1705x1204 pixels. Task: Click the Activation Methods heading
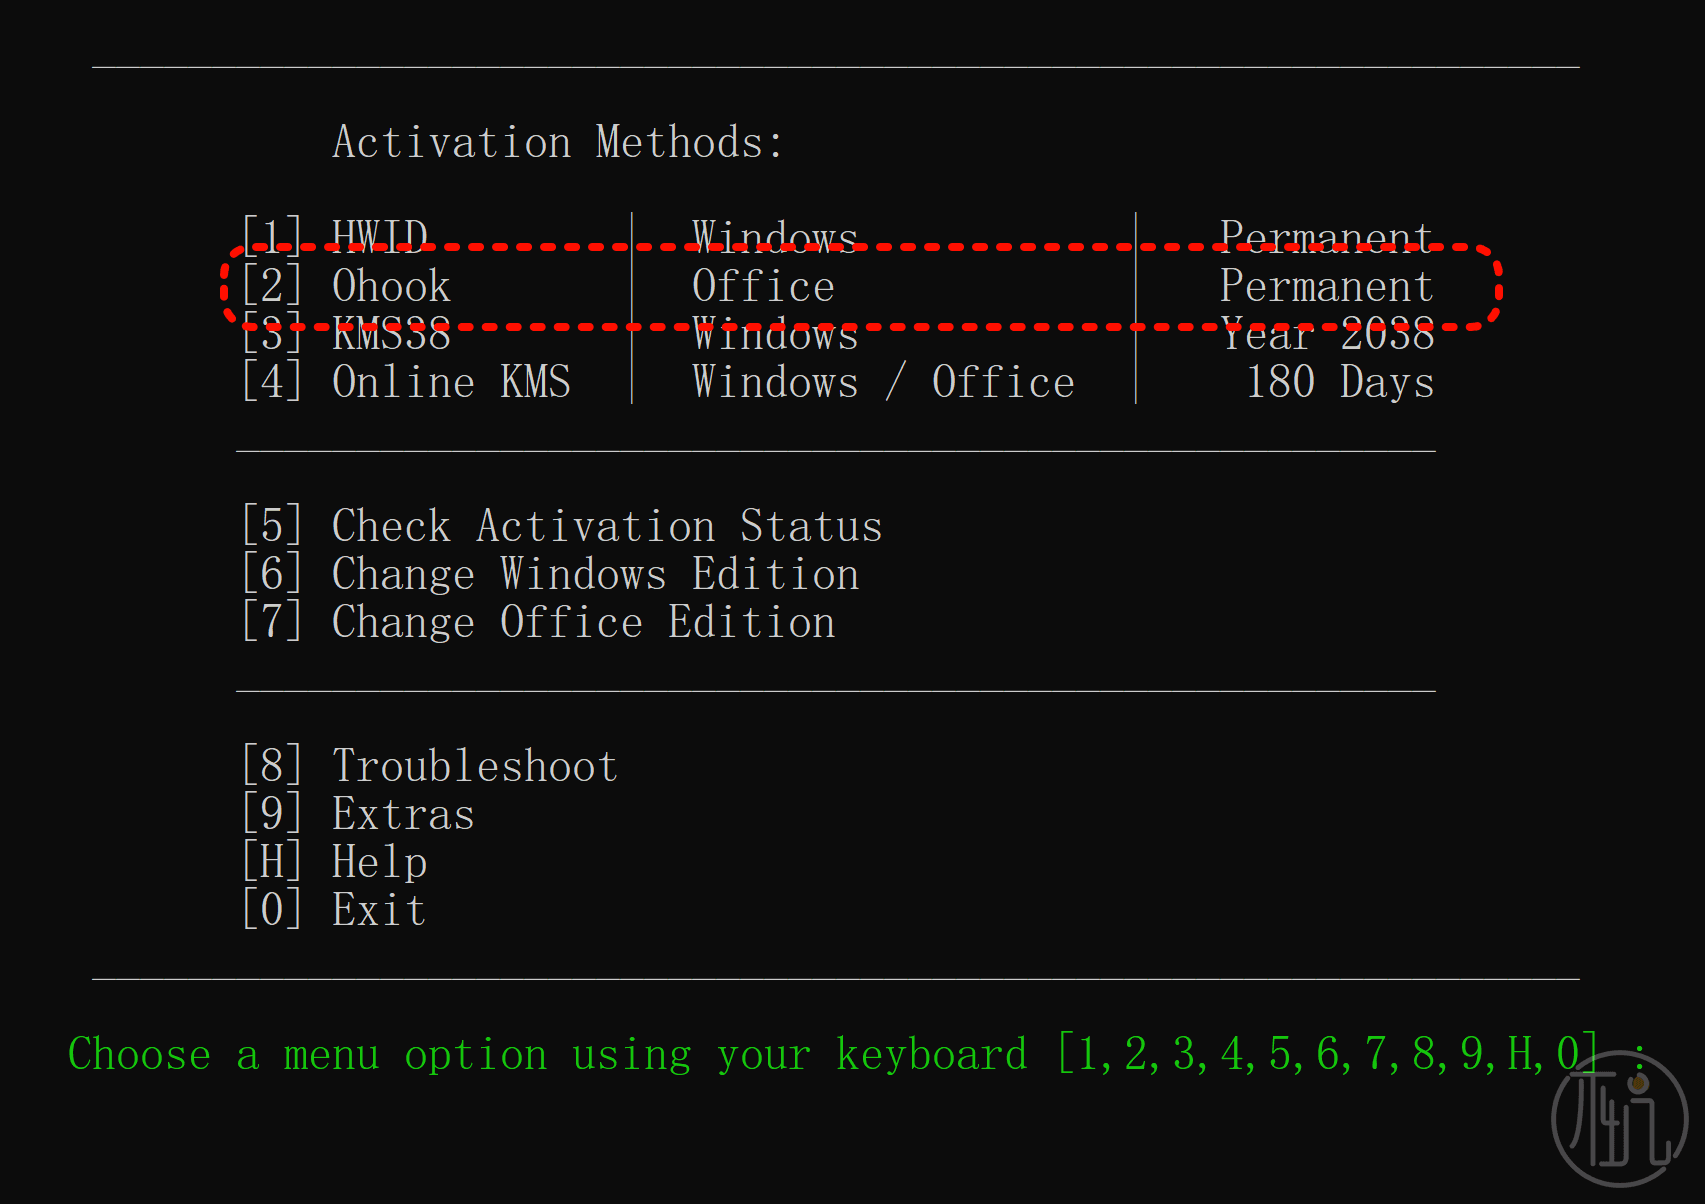pyautogui.click(x=557, y=142)
